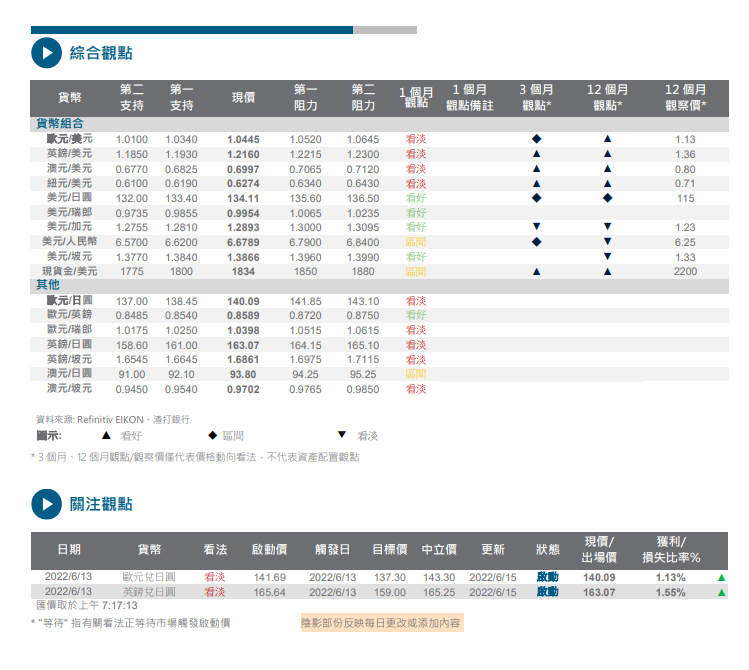
Task: Select the 12個月觀察價 column header
Action: (685, 98)
